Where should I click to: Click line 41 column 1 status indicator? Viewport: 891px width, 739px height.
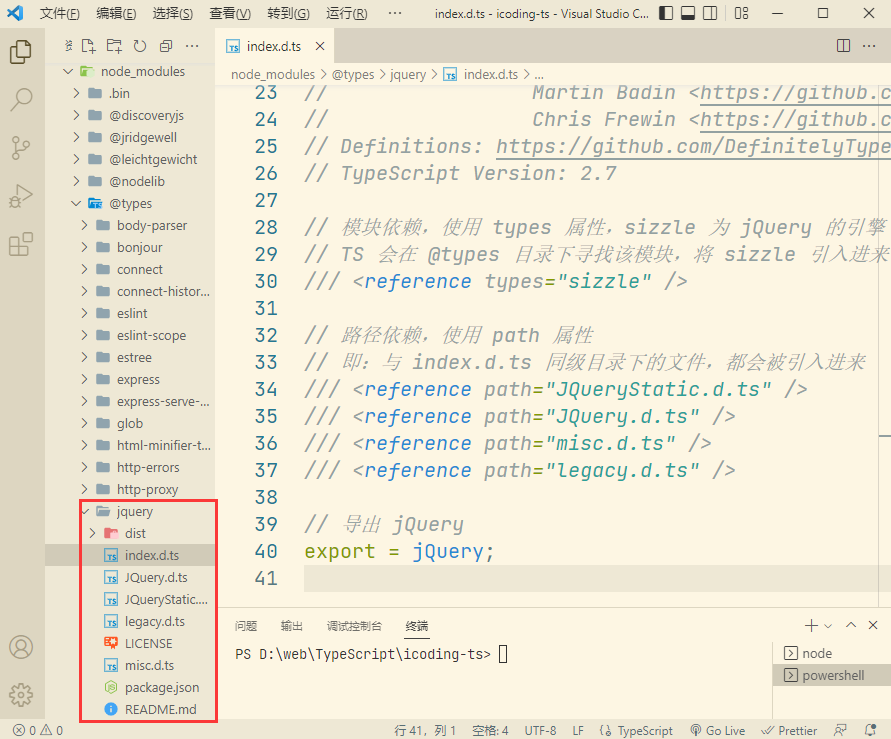(425, 730)
